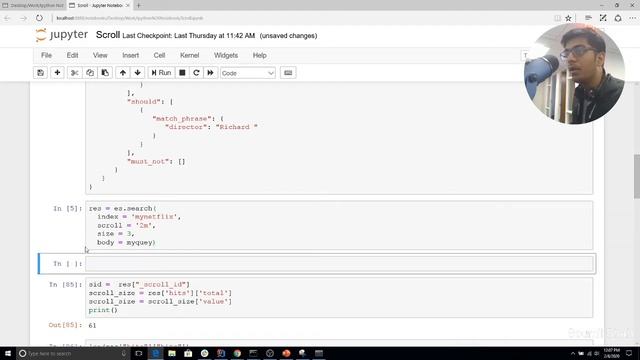This screenshot has width=640, height=360.
Task: Cut selected cells with the scissors icon
Action: point(74,73)
